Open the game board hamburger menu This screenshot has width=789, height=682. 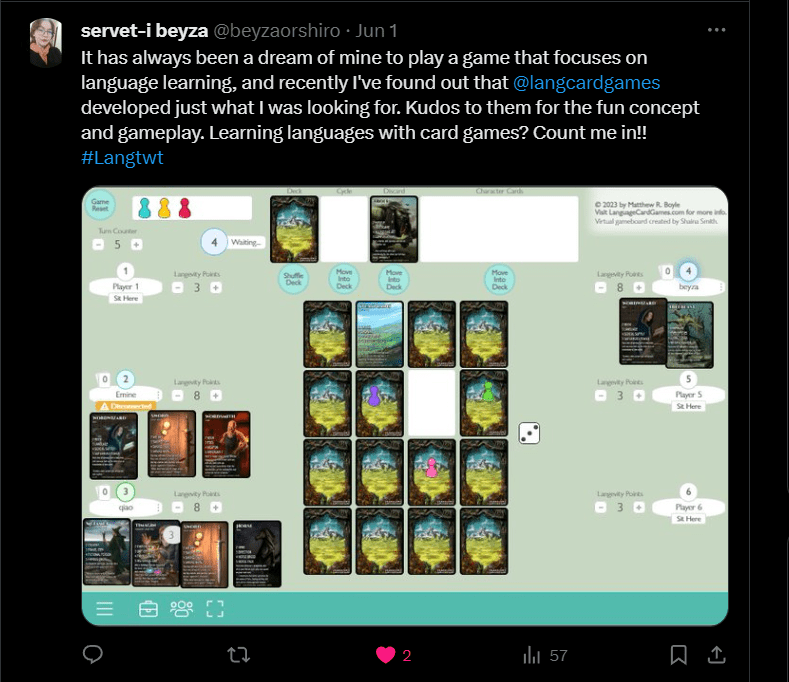105,609
